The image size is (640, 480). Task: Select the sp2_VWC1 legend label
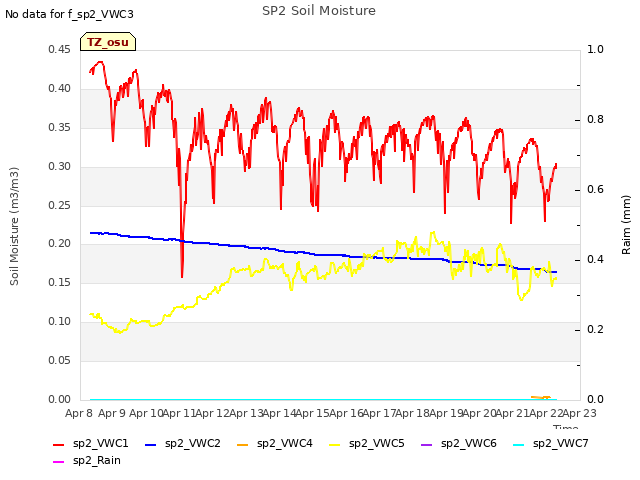tap(100, 444)
